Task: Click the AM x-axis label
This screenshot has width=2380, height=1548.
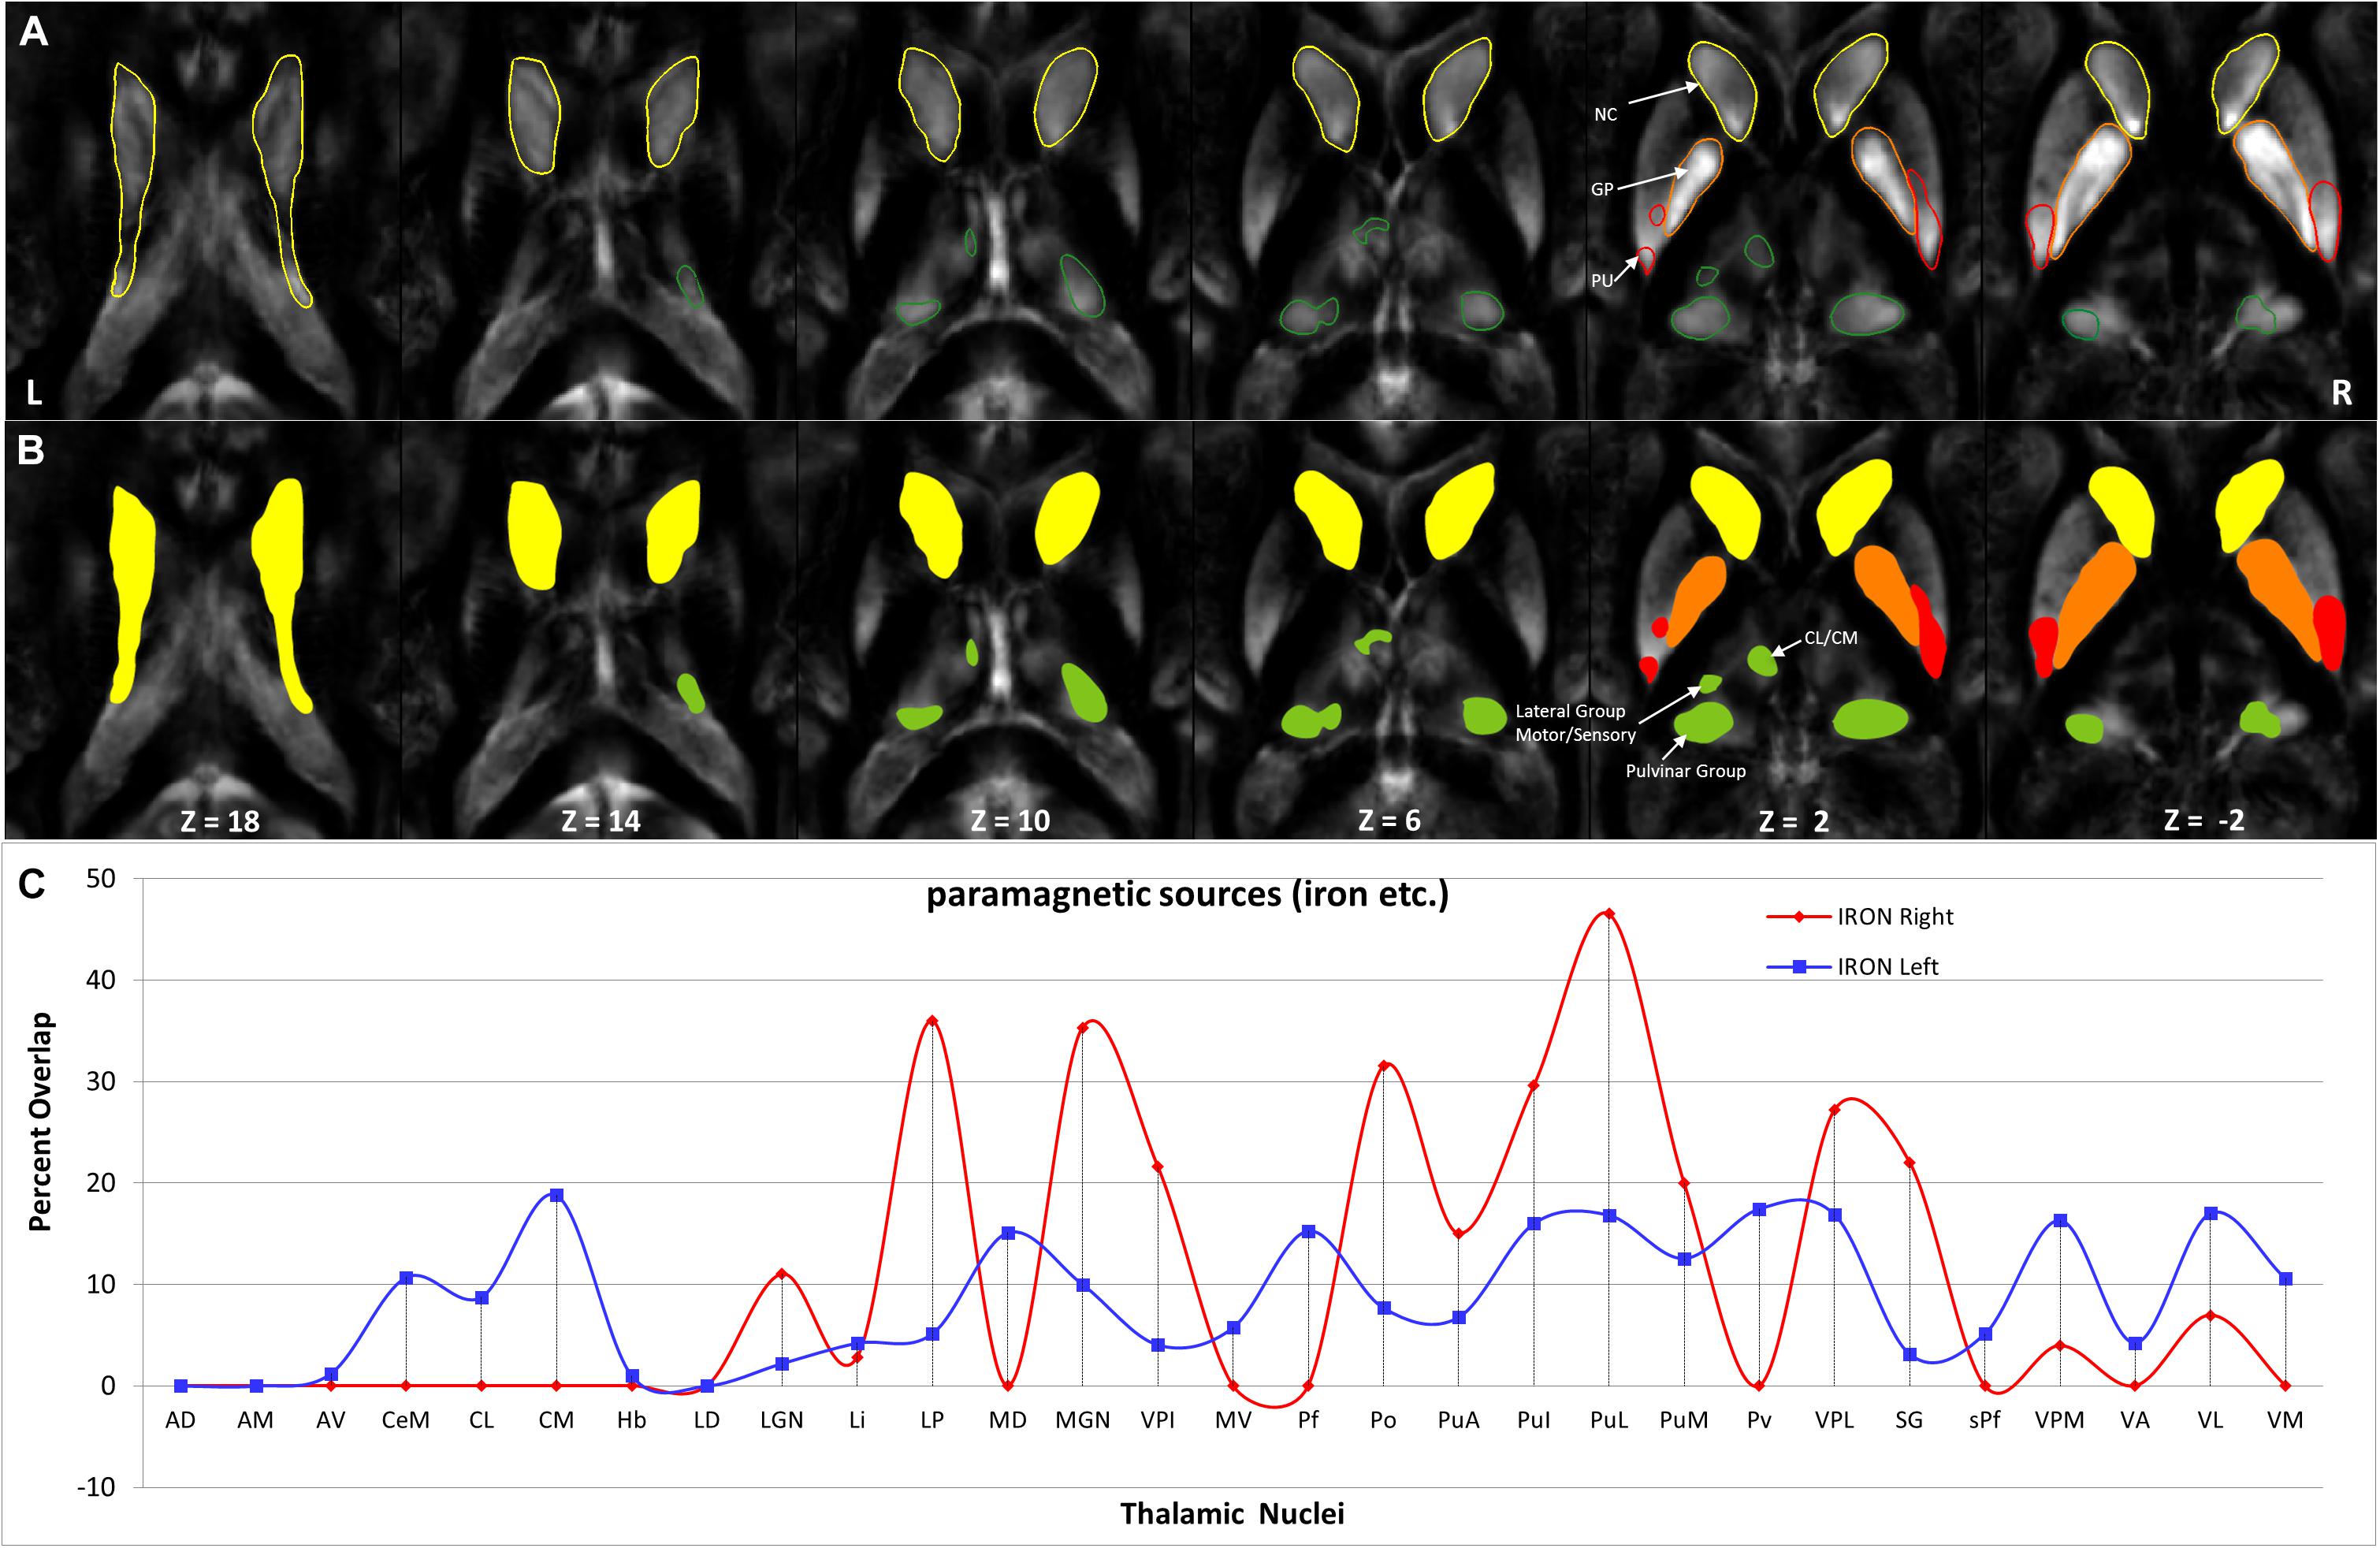Action: tap(255, 1420)
